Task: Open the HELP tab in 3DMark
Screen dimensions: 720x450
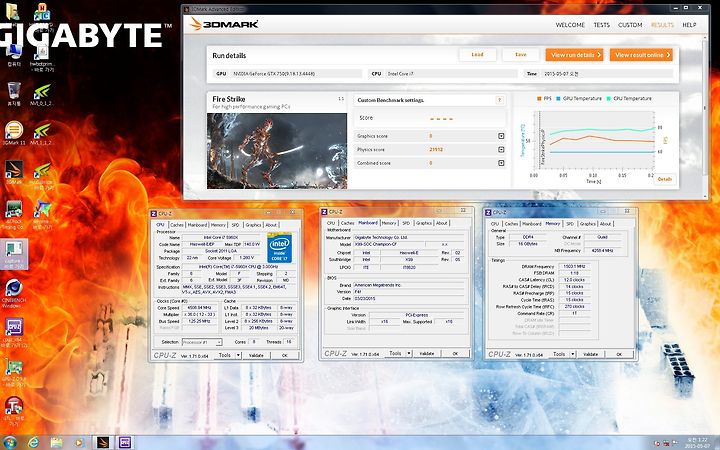Action: click(689, 25)
